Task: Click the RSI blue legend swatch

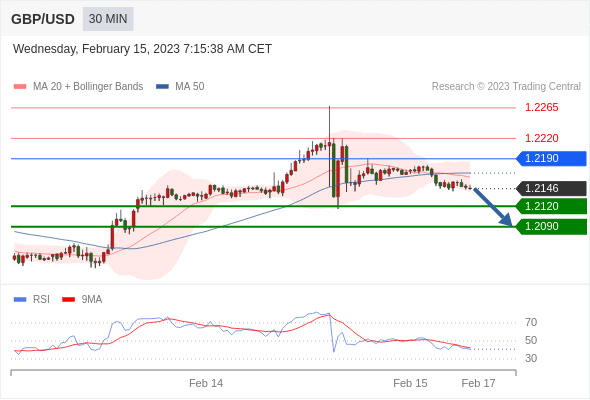Action: click(20, 300)
